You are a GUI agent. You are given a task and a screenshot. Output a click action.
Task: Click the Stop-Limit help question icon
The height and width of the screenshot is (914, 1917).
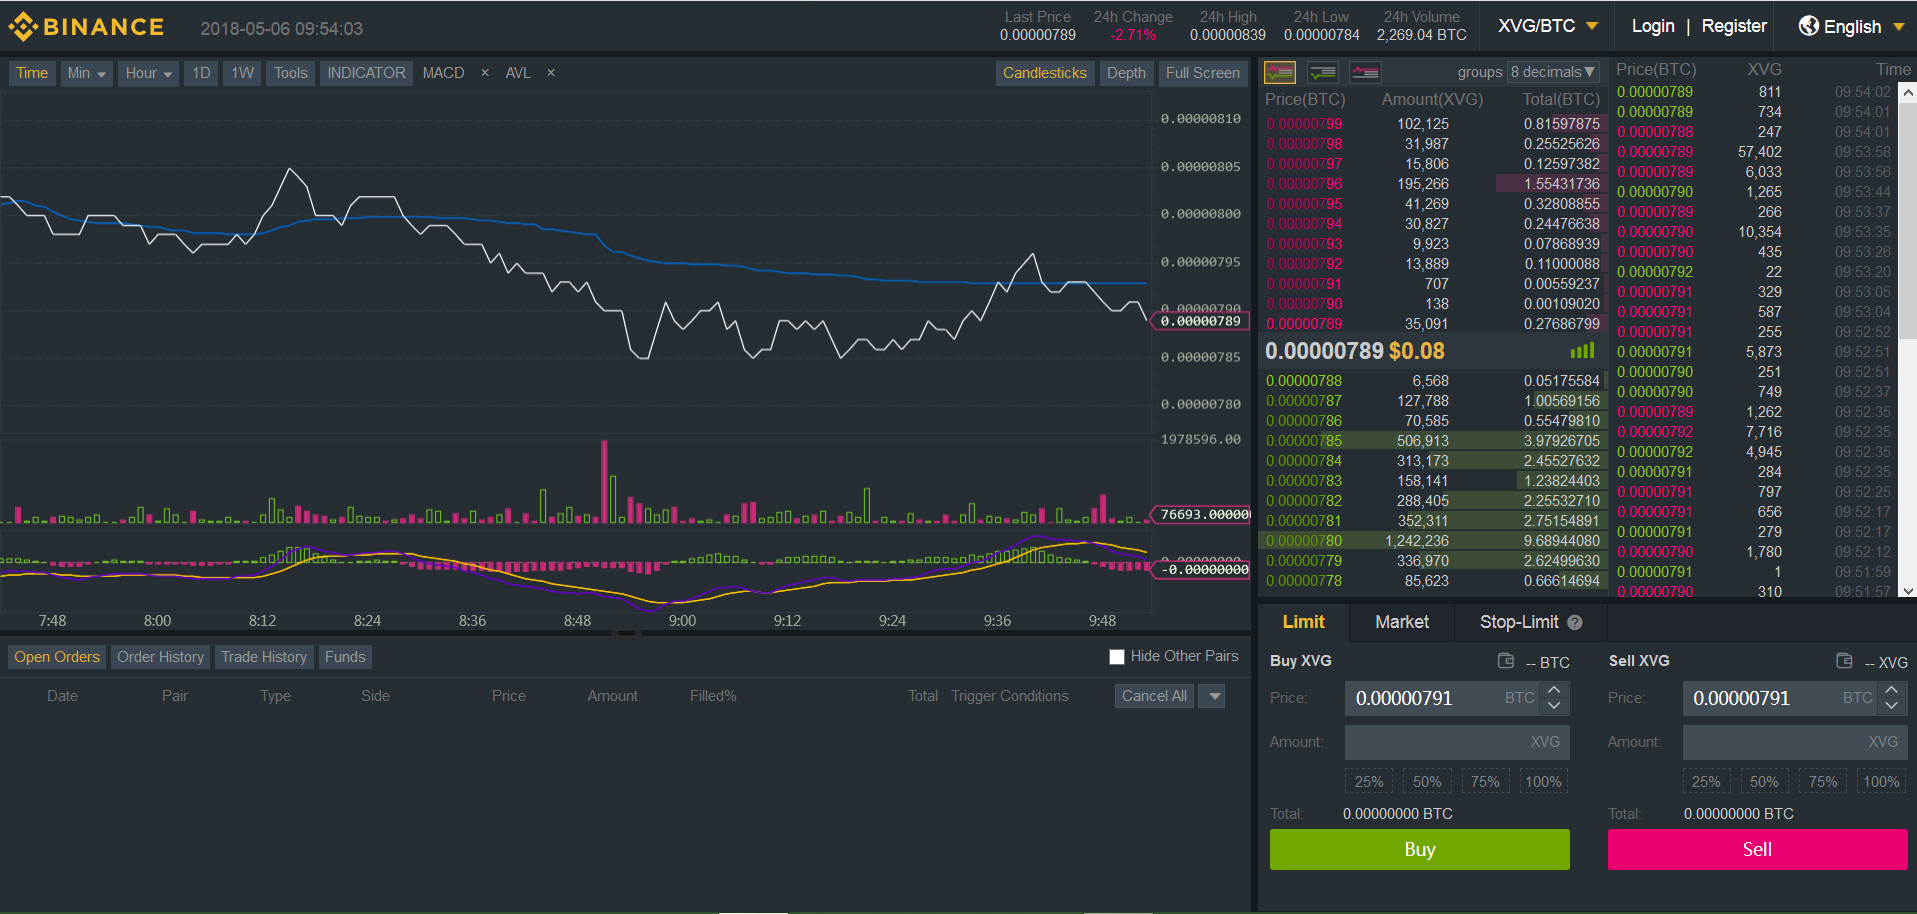(1575, 622)
